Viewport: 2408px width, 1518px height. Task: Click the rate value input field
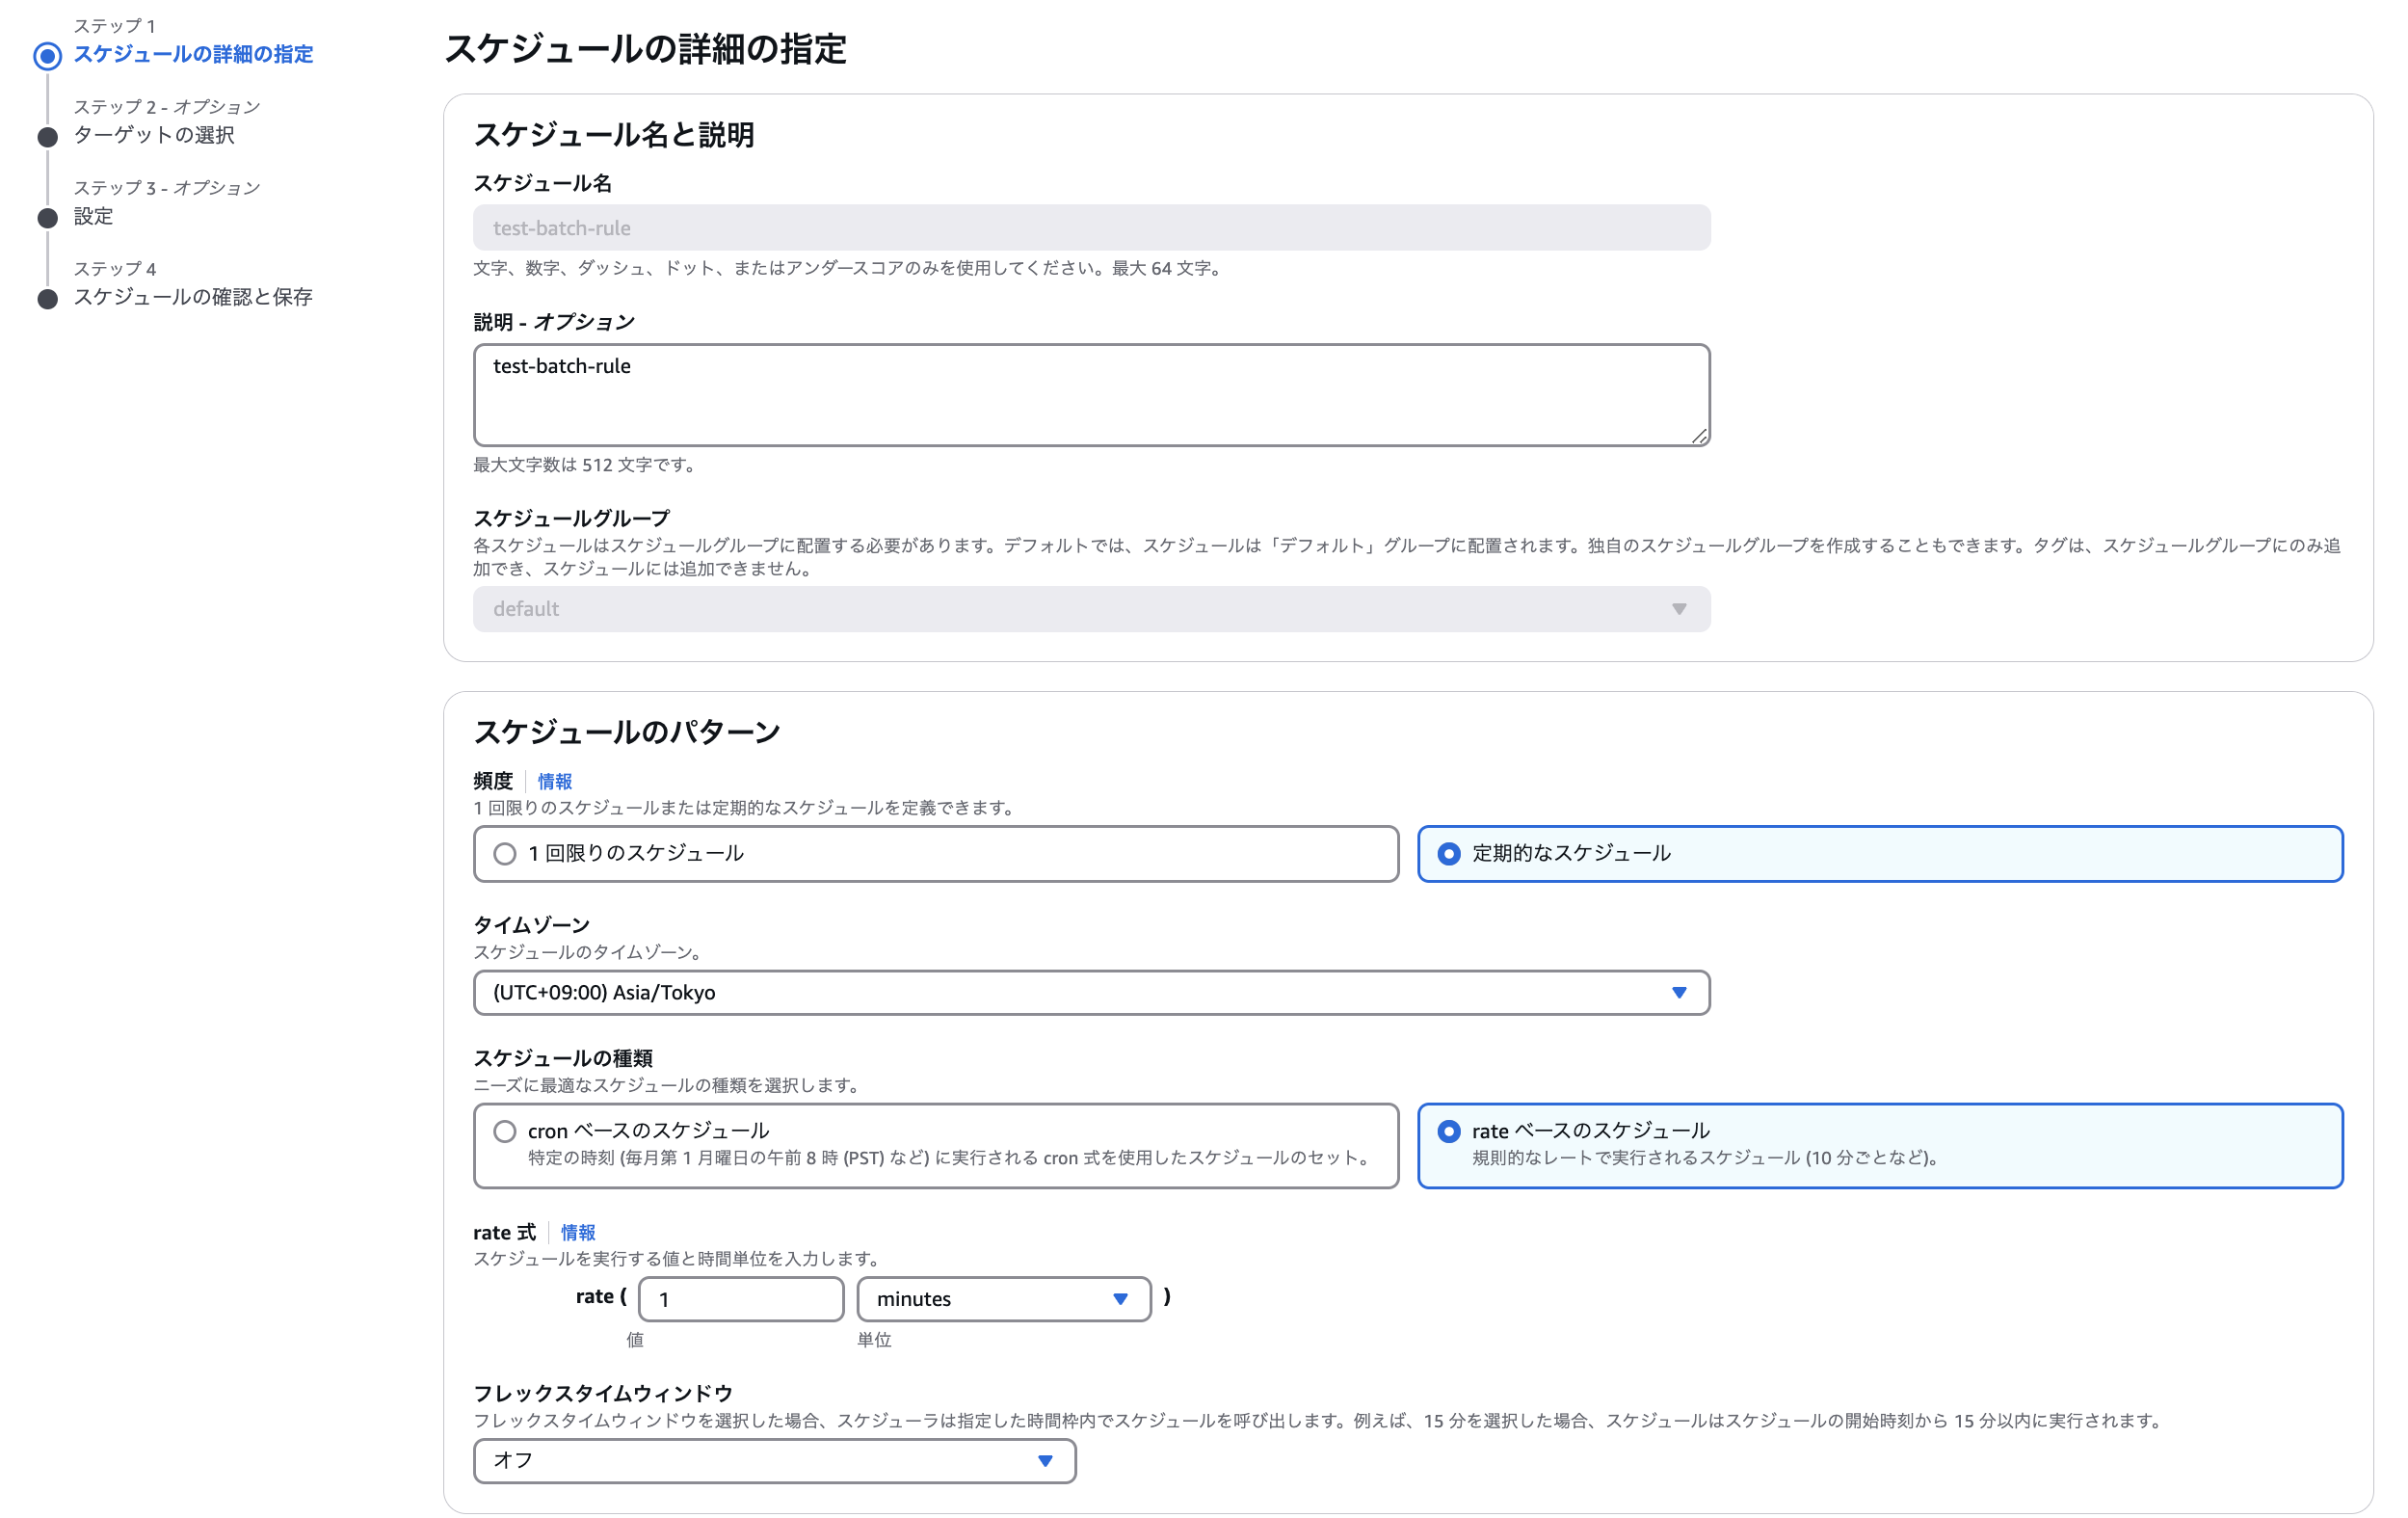(741, 1299)
